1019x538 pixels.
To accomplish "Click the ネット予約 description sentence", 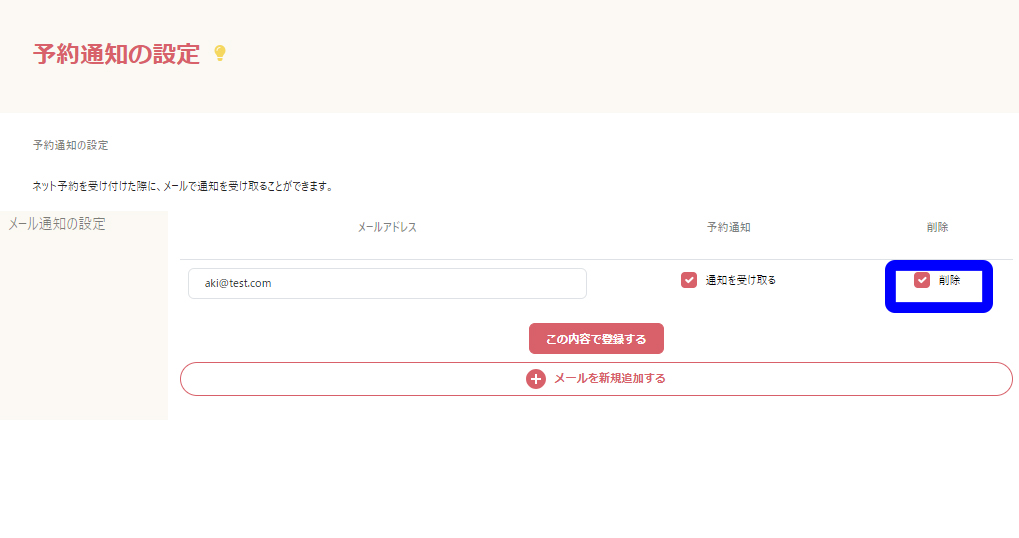I will coord(182,186).
